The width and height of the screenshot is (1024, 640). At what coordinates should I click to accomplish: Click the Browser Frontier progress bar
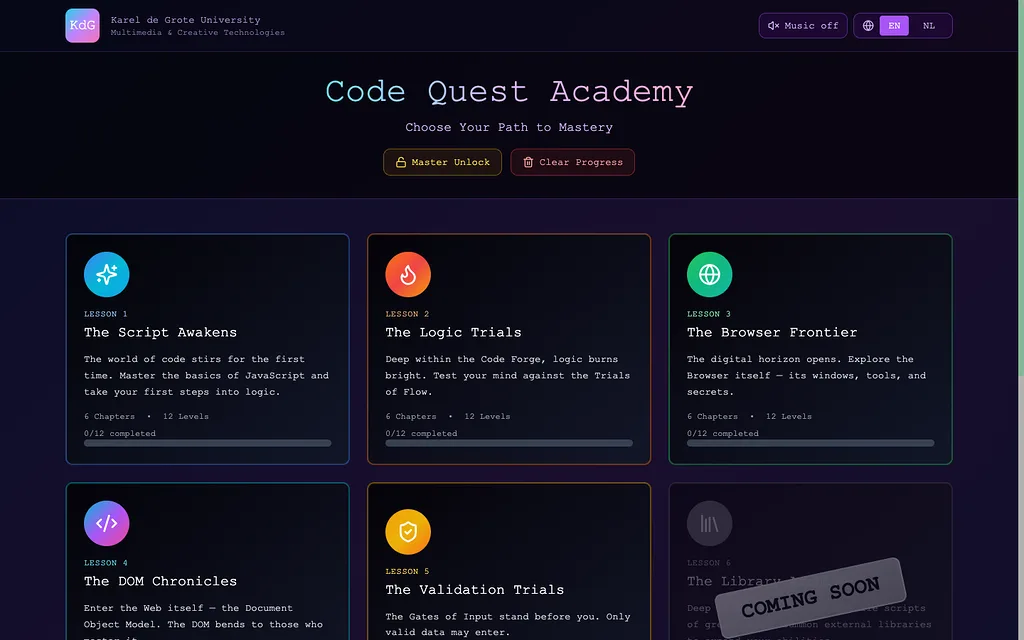point(810,443)
